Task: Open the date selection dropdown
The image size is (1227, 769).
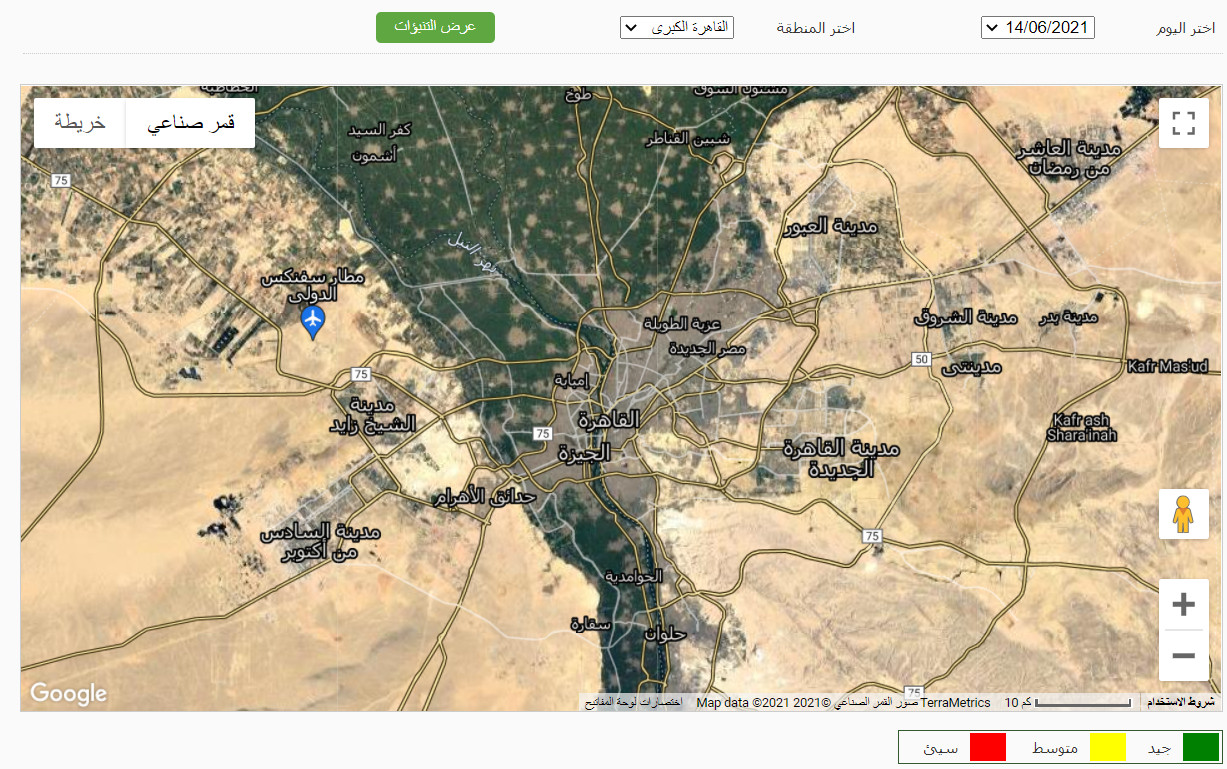Action: click(x=1038, y=28)
